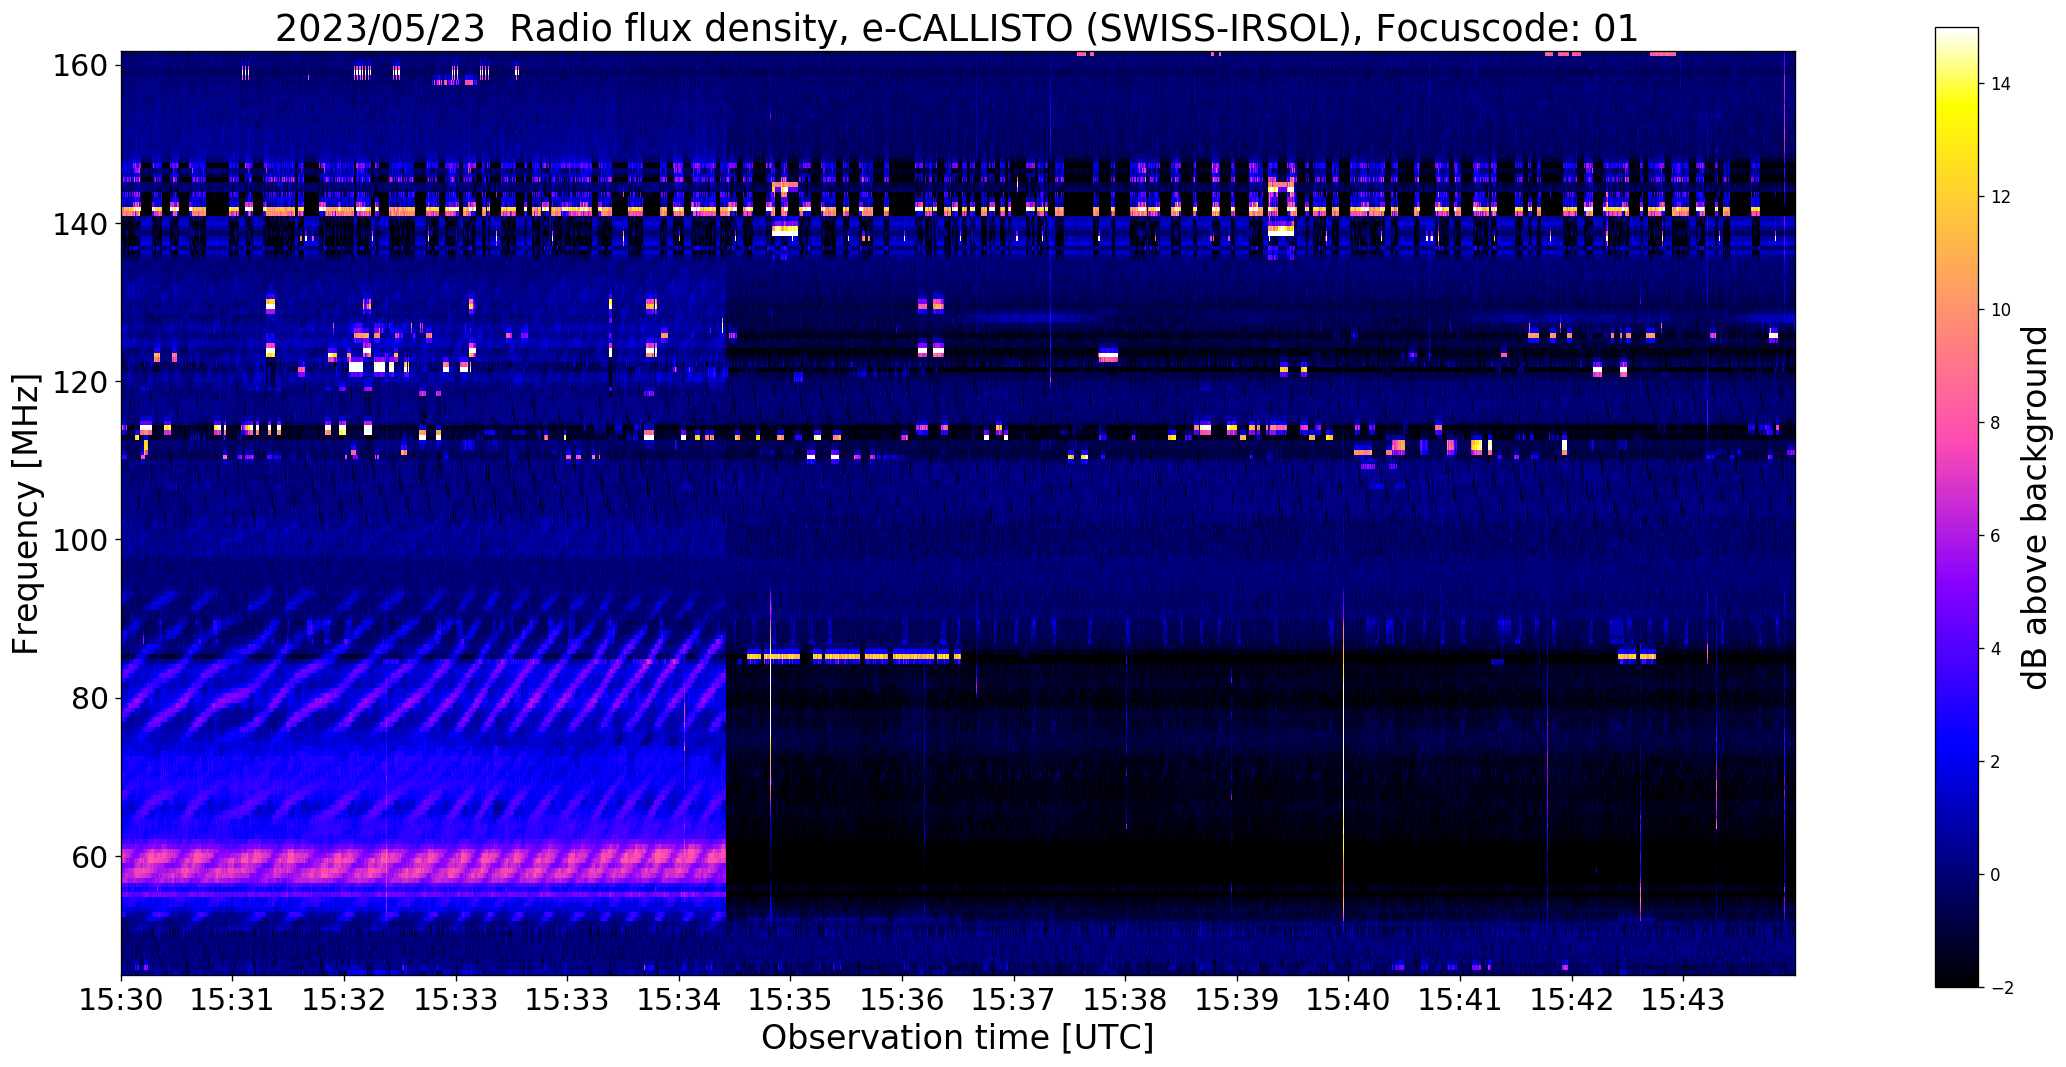
Task: Click the 15:36 time tick label
Action: click(903, 1000)
